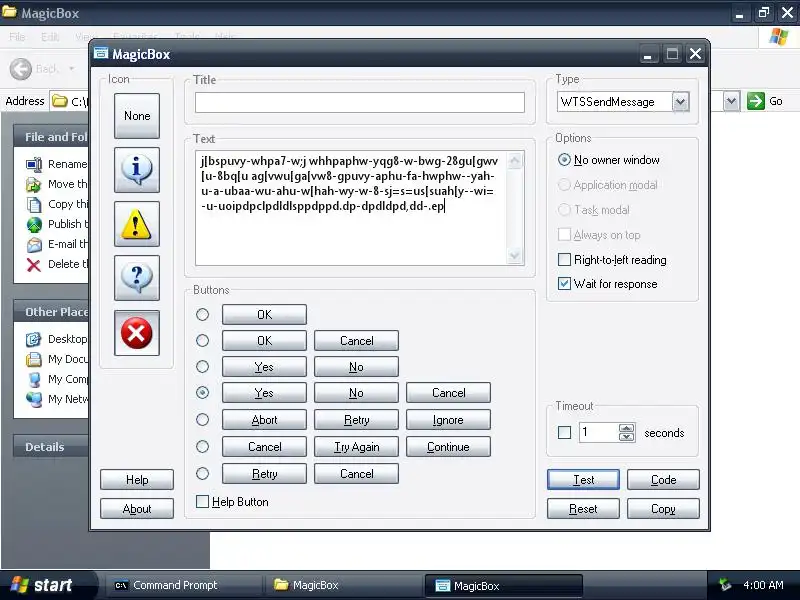Click the Try Again preview button
This screenshot has height=600, width=800.
(356, 447)
